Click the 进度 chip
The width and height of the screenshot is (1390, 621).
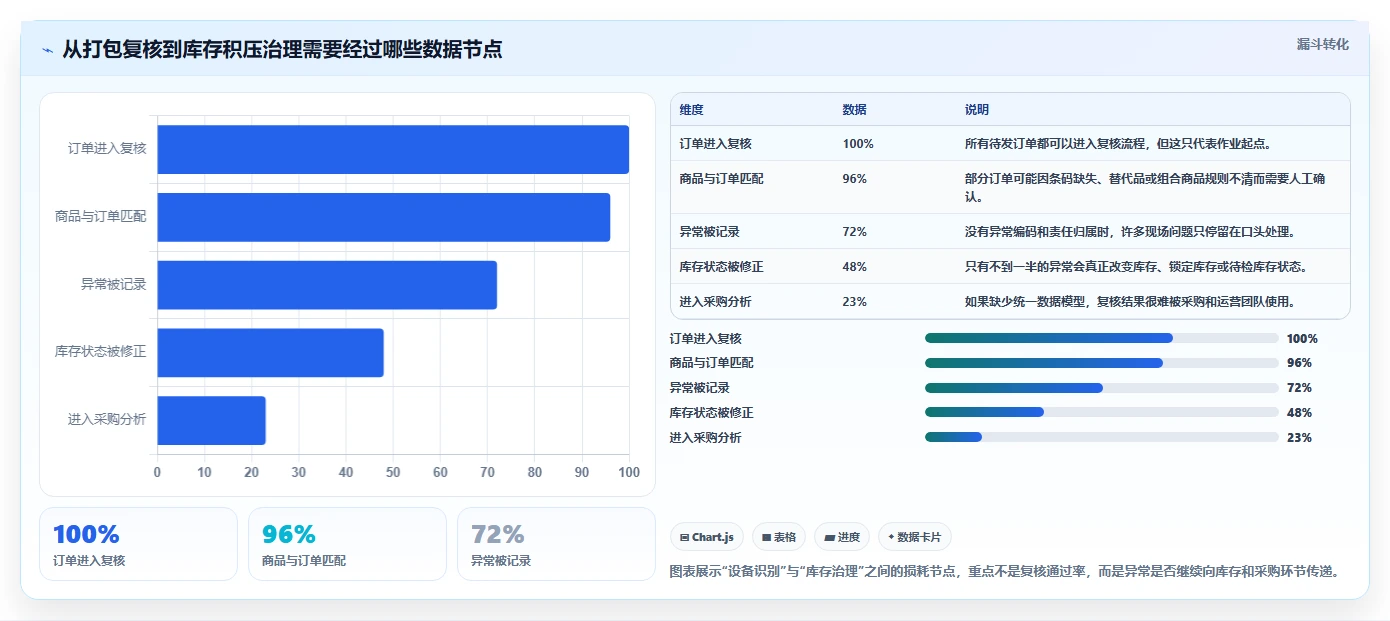842,537
